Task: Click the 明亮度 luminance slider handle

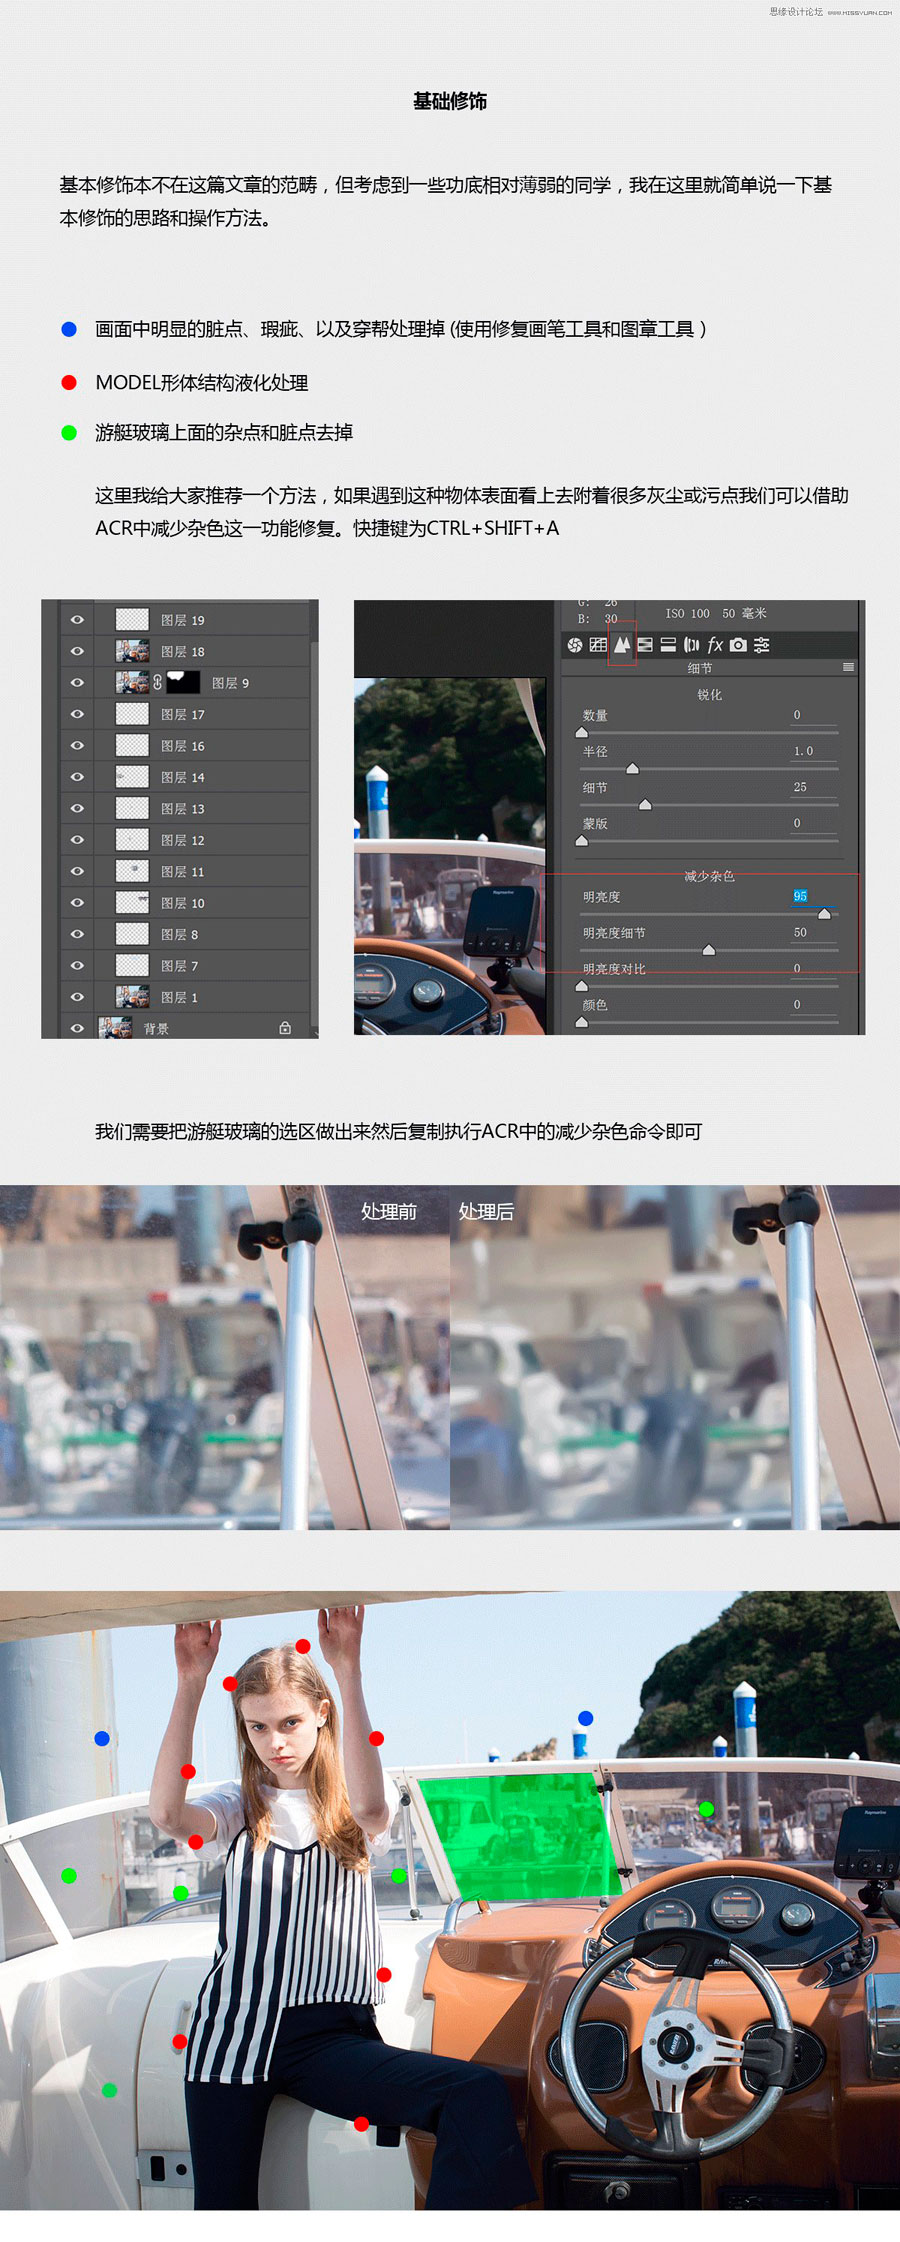Action: point(824,914)
